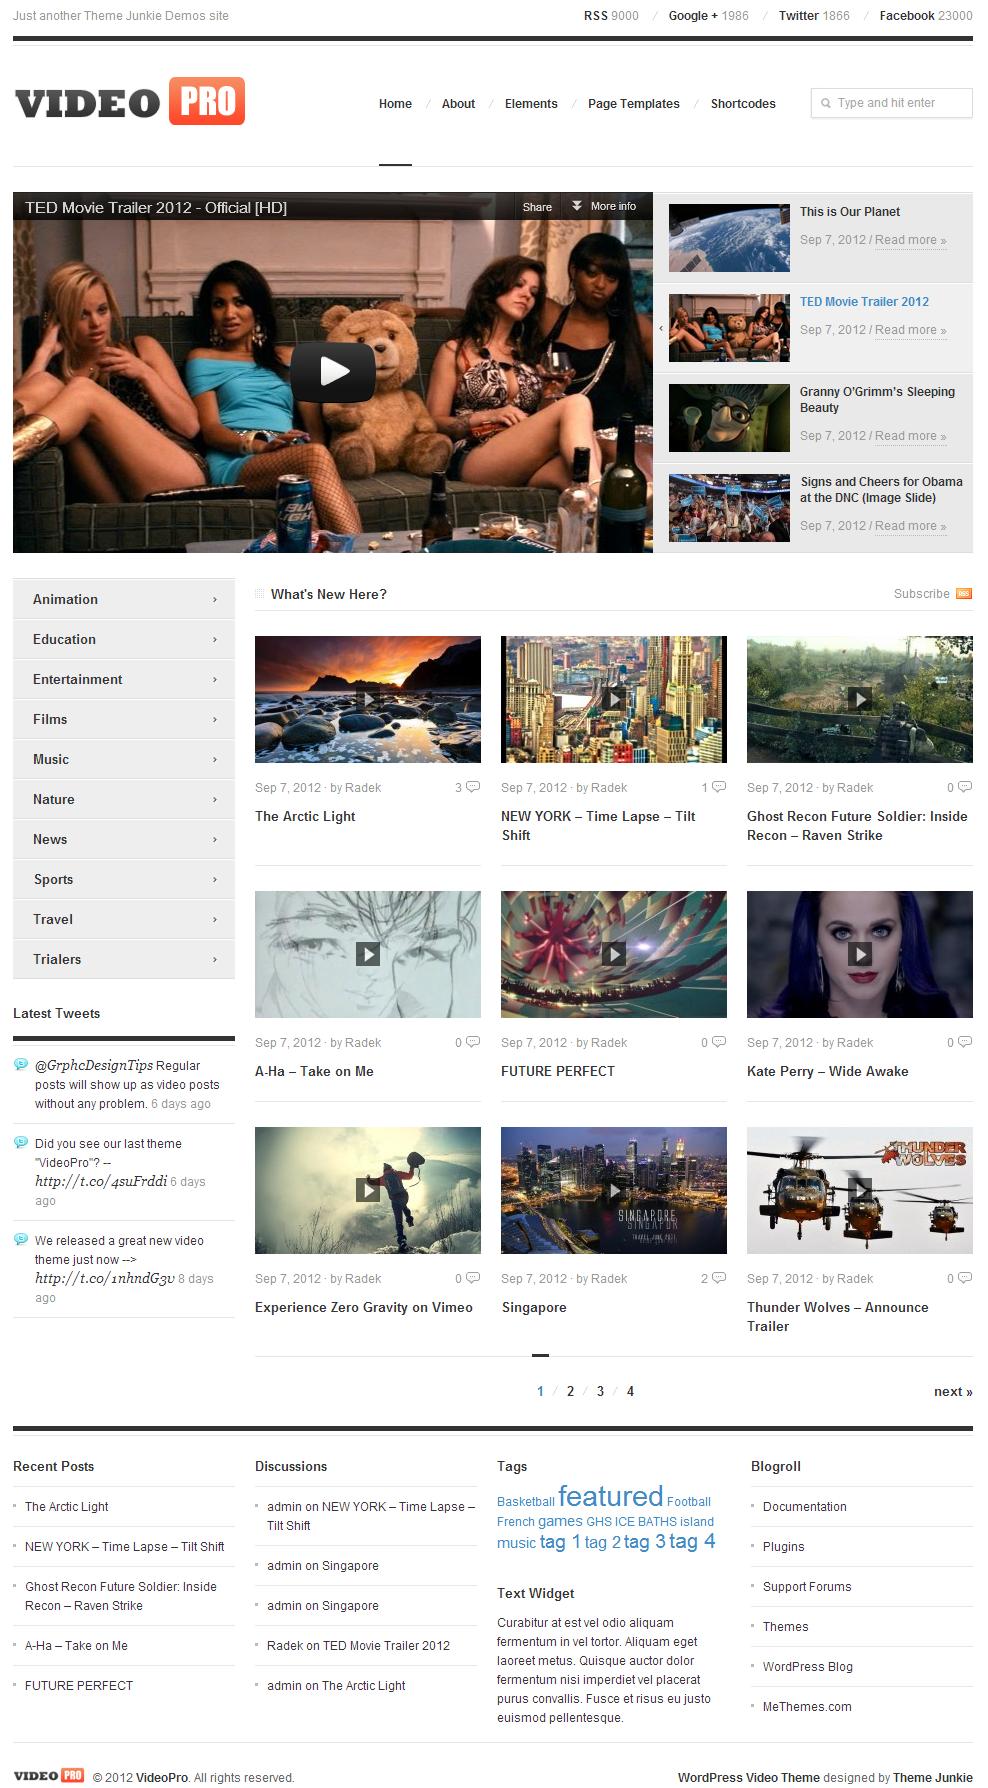Follow the Twitter 1866 link
Viewport: 988px width, 1788px height.
[x=814, y=16]
